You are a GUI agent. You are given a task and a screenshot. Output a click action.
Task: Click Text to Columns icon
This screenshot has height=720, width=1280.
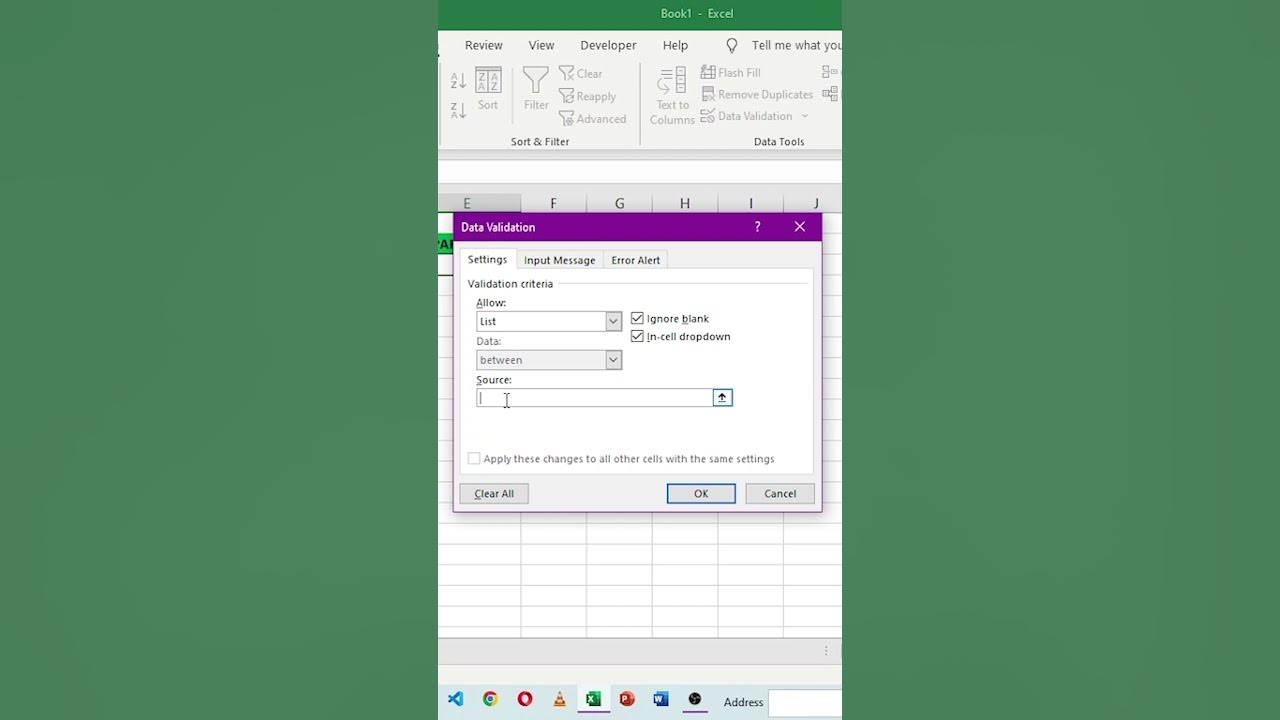click(672, 82)
